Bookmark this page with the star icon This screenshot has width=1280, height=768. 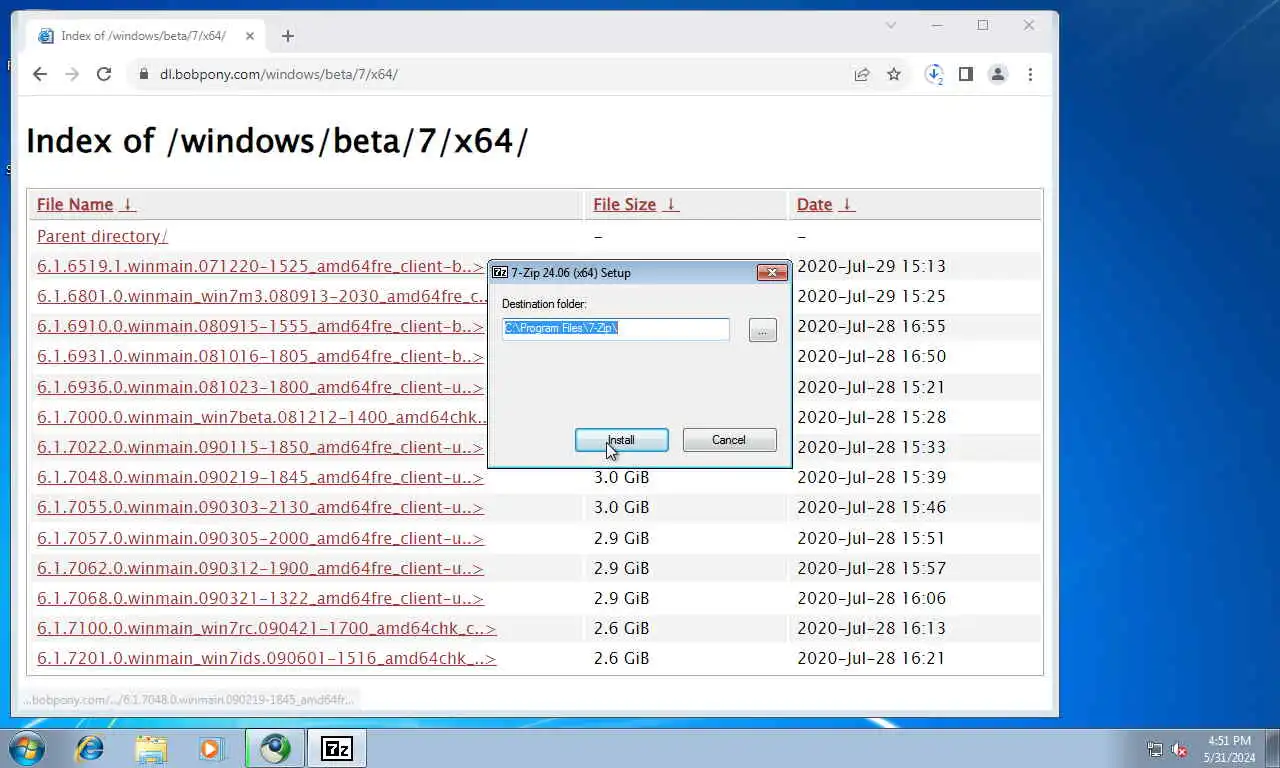pos(894,74)
